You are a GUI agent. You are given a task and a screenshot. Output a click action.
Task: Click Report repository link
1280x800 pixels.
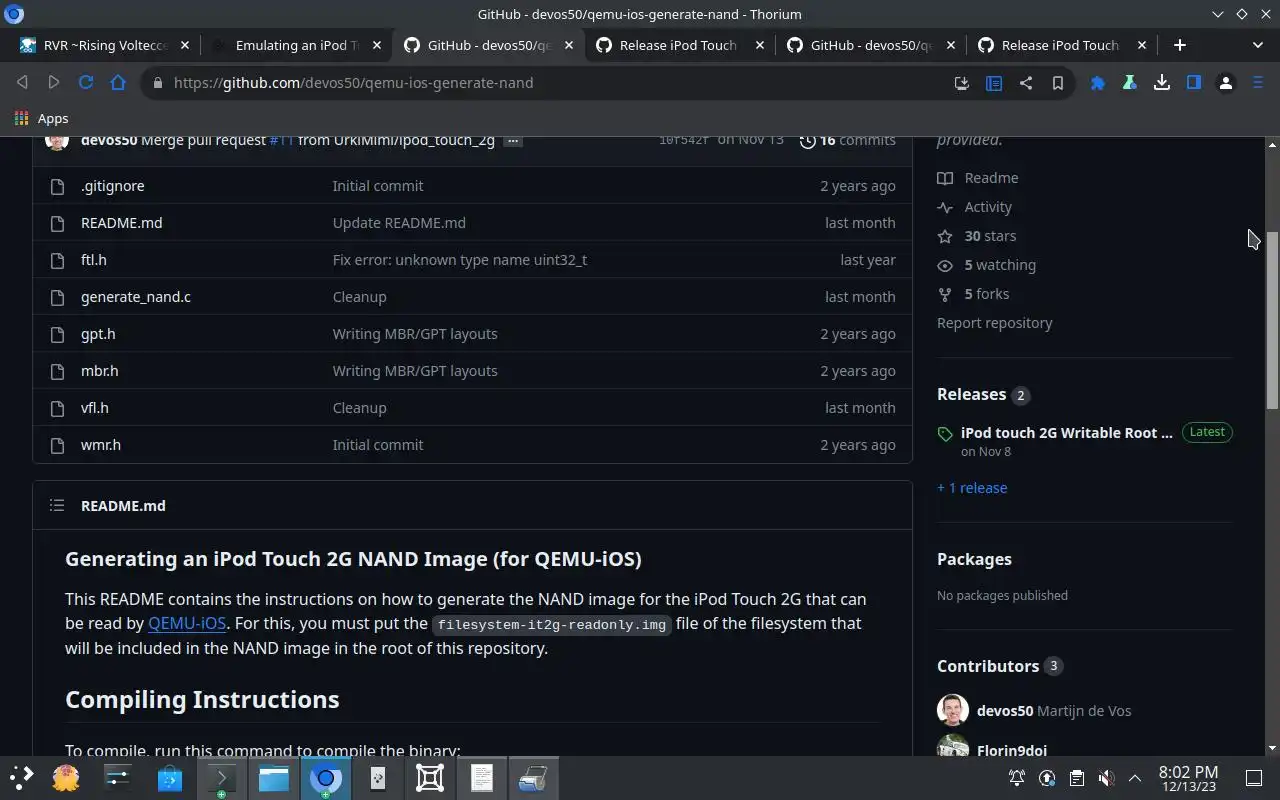pos(994,323)
